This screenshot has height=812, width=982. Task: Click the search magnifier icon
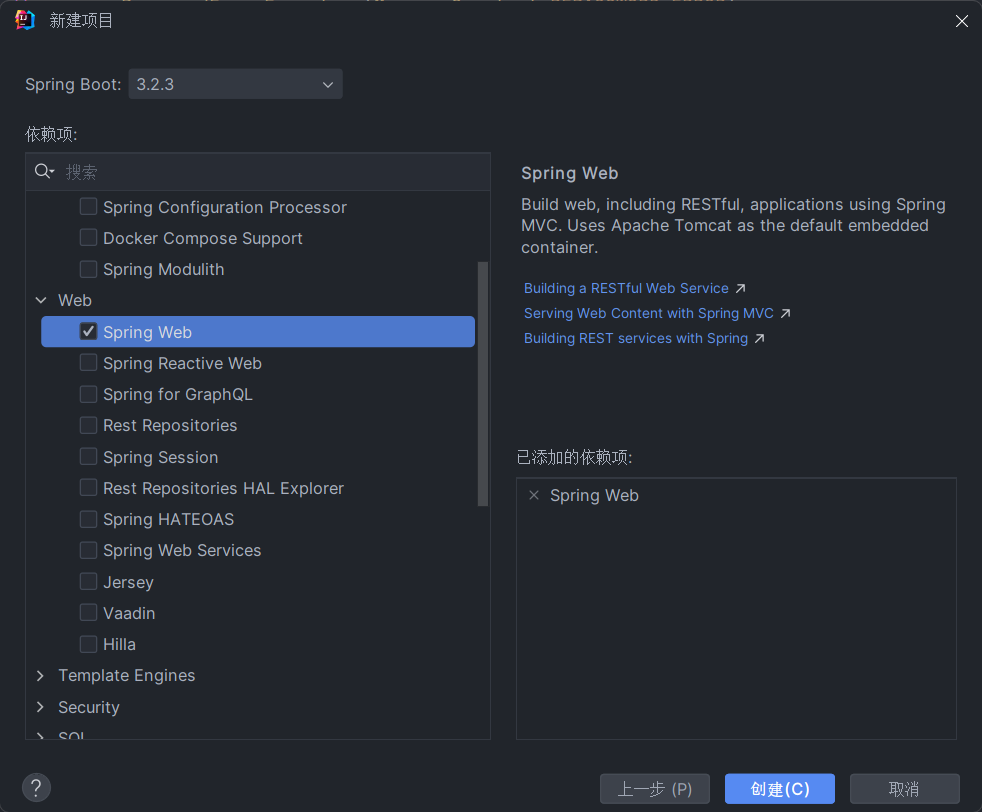[x=44, y=172]
